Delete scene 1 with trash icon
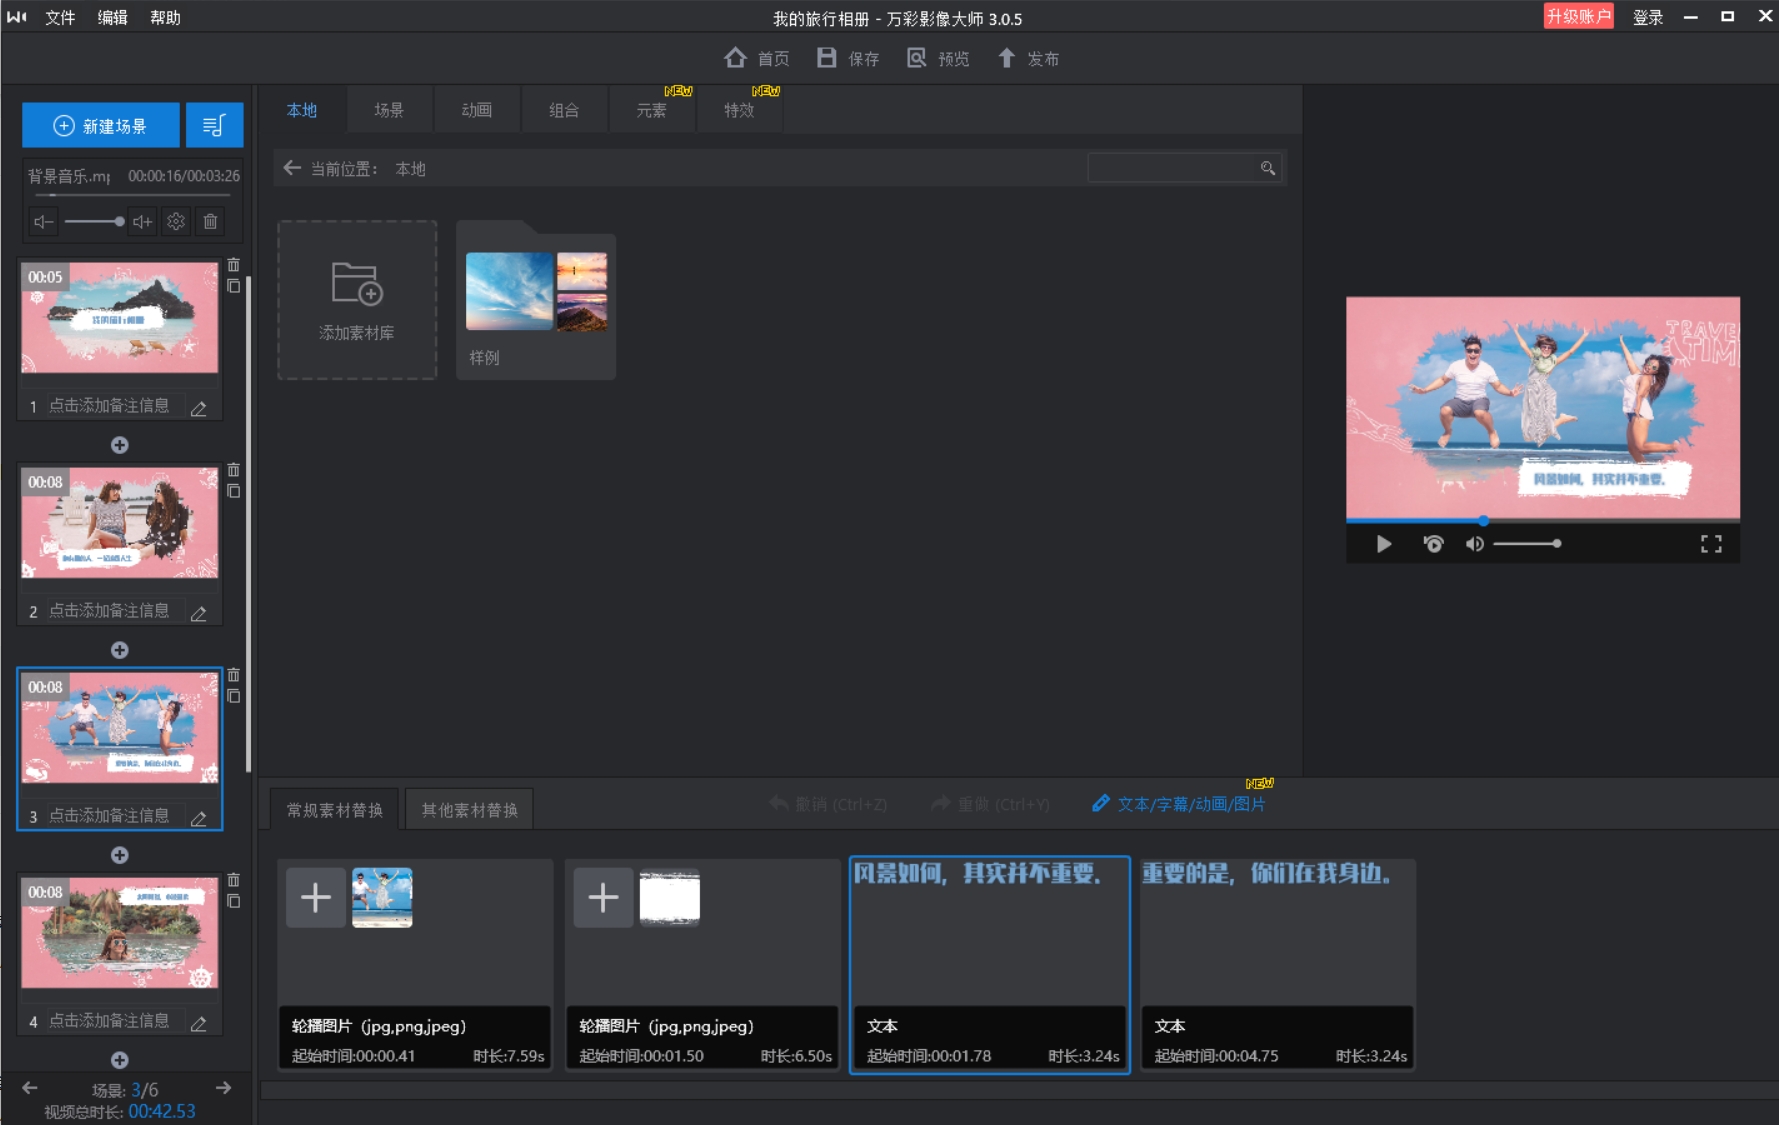This screenshot has width=1779, height=1125. (233, 265)
